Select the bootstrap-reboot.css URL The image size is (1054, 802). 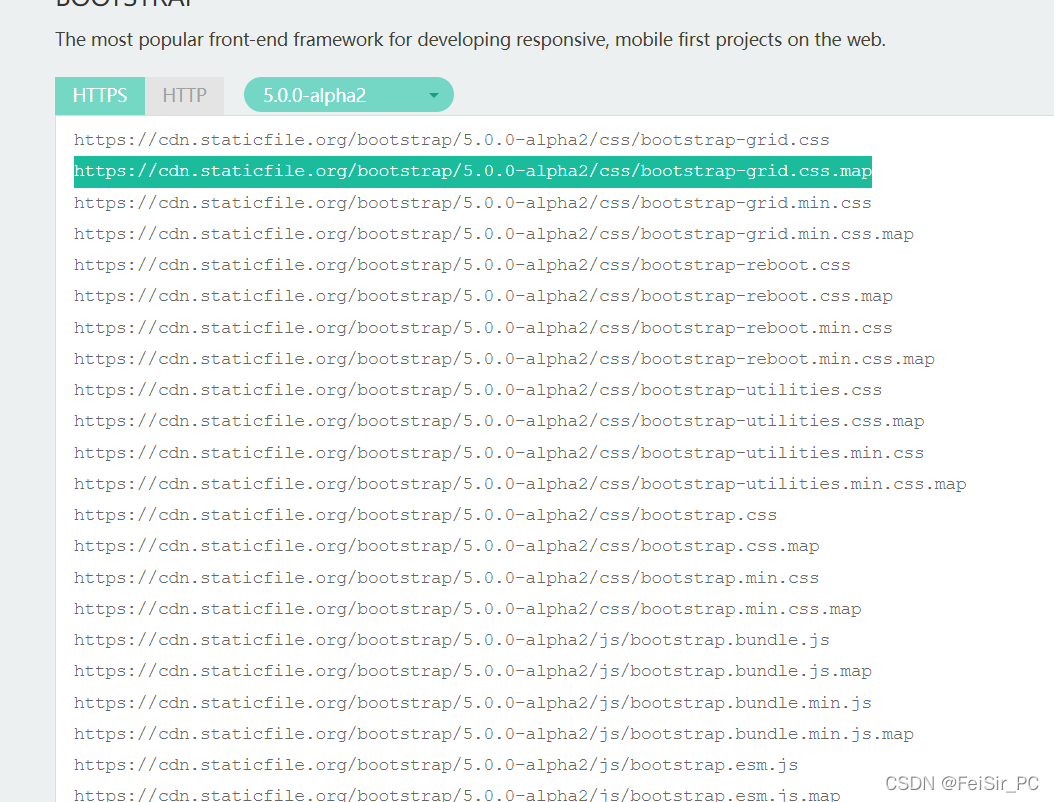(462, 265)
